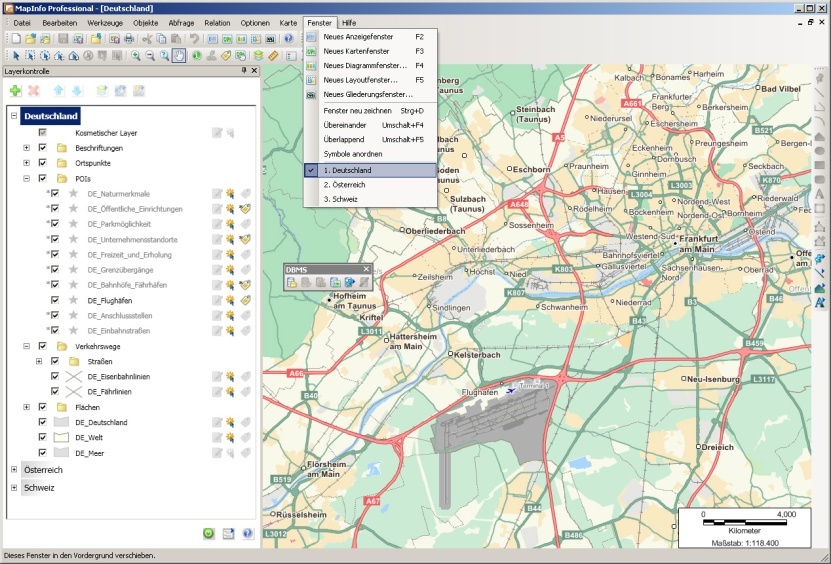Uncheck DE_Flughäfen layer checkbox

55,300
